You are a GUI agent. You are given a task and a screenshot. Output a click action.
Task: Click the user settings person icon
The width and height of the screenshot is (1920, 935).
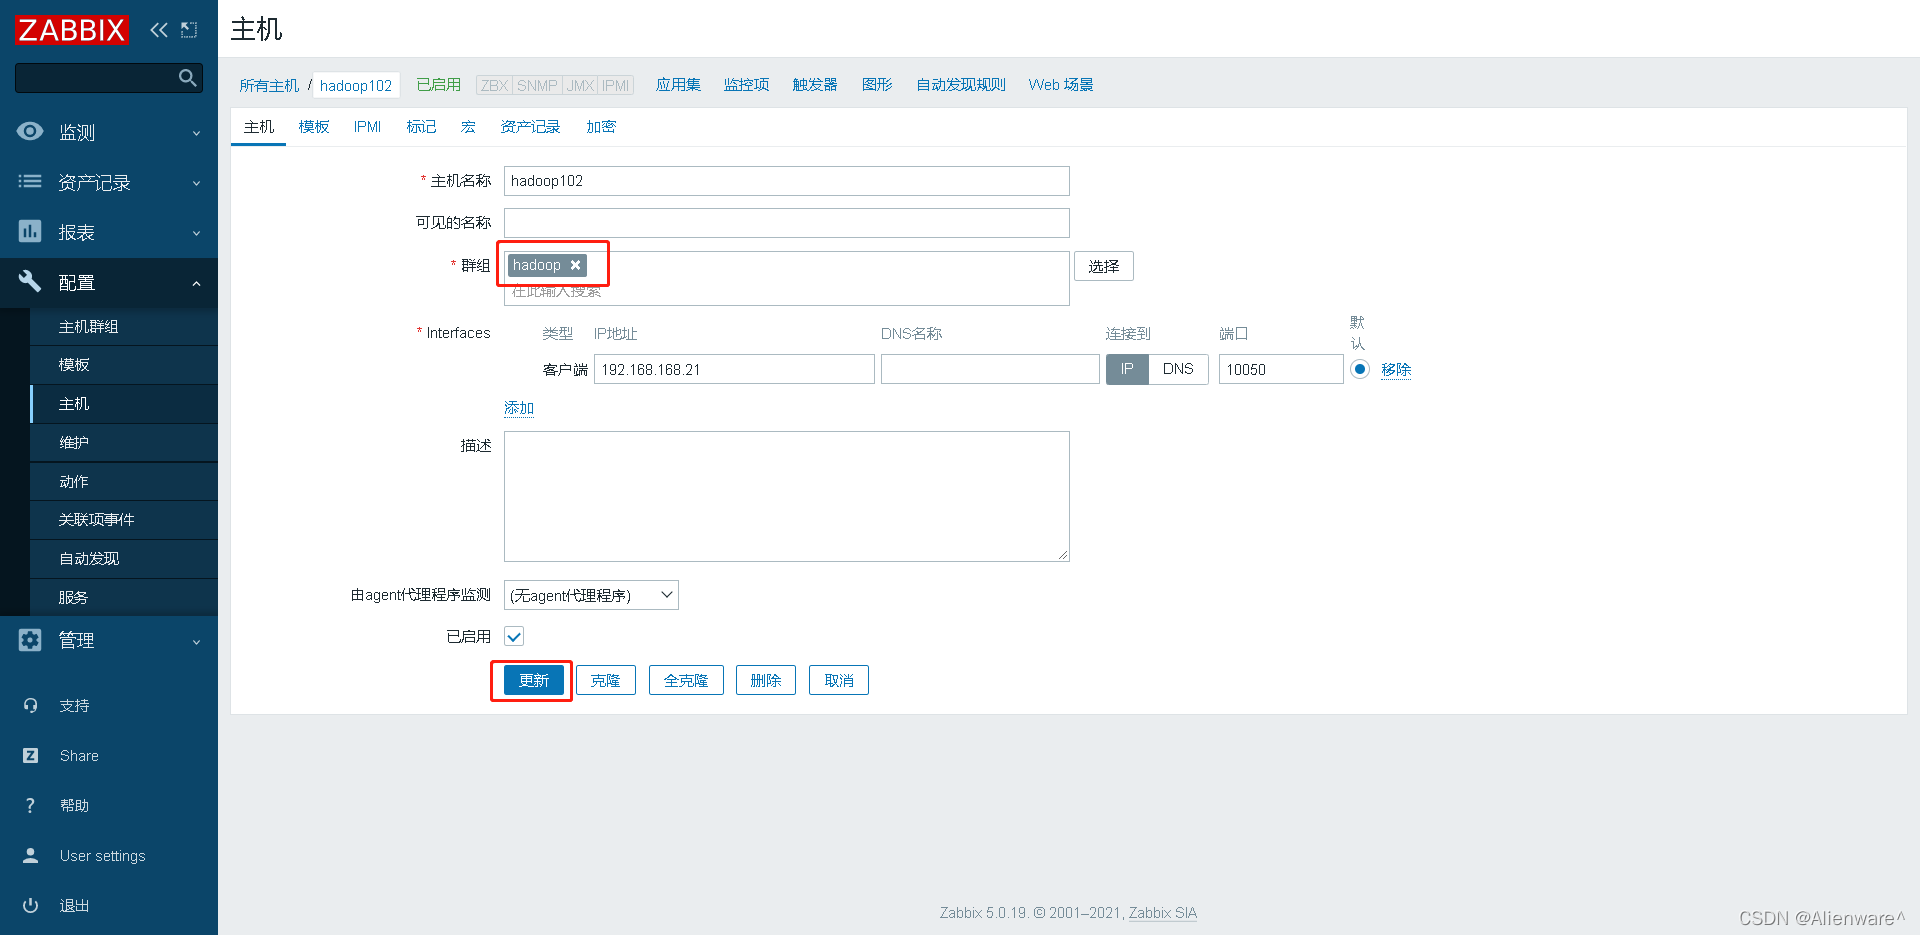30,855
